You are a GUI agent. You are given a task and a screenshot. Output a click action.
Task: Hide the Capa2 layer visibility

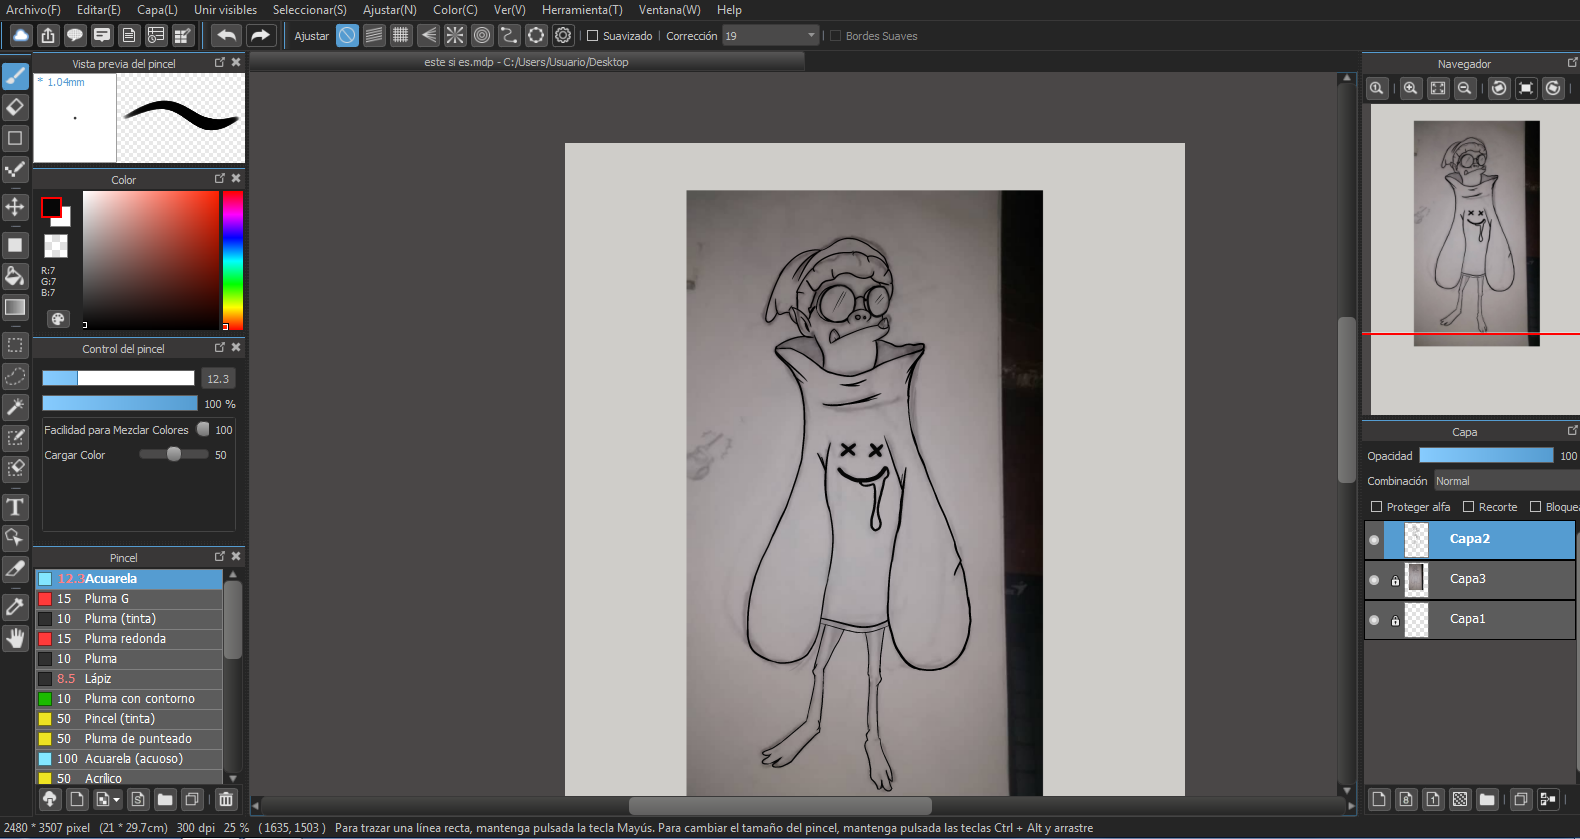pyautogui.click(x=1374, y=540)
